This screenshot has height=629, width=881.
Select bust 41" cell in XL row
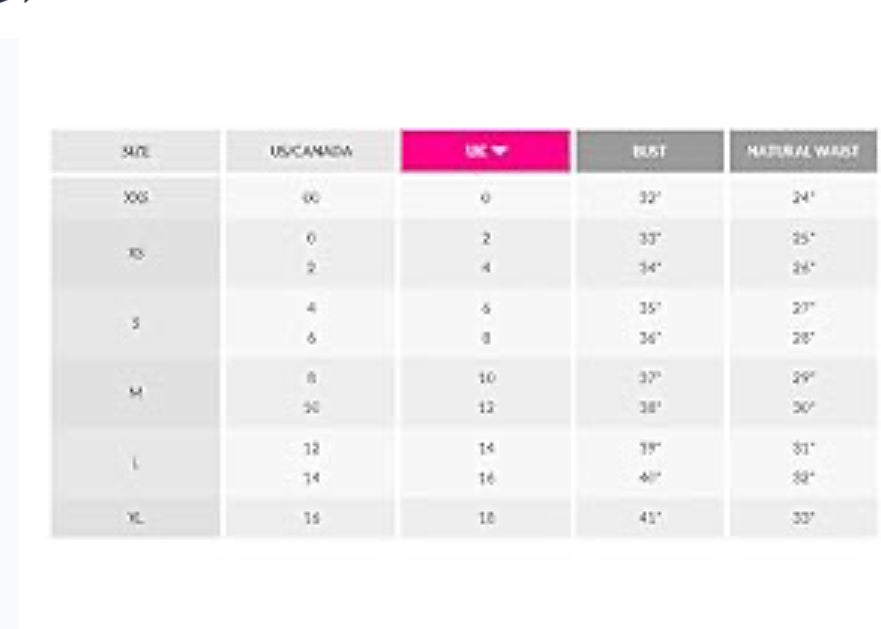[x=650, y=518]
